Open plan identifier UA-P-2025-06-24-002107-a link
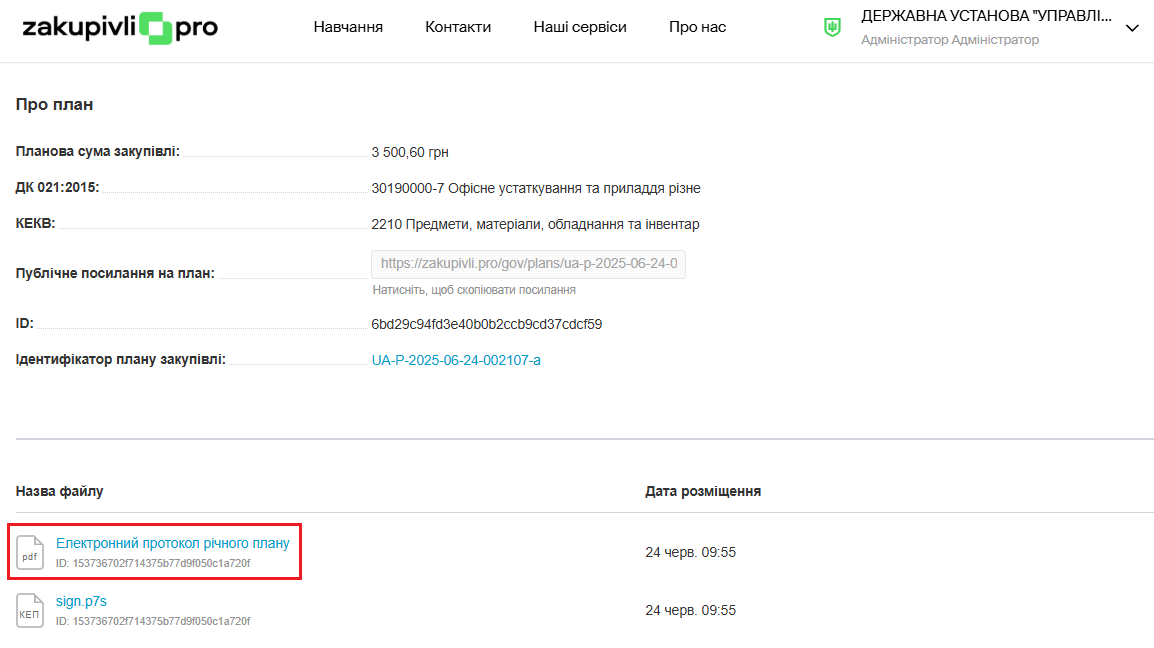The width and height of the screenshot is (1154, 648). (x=456, y=360)
